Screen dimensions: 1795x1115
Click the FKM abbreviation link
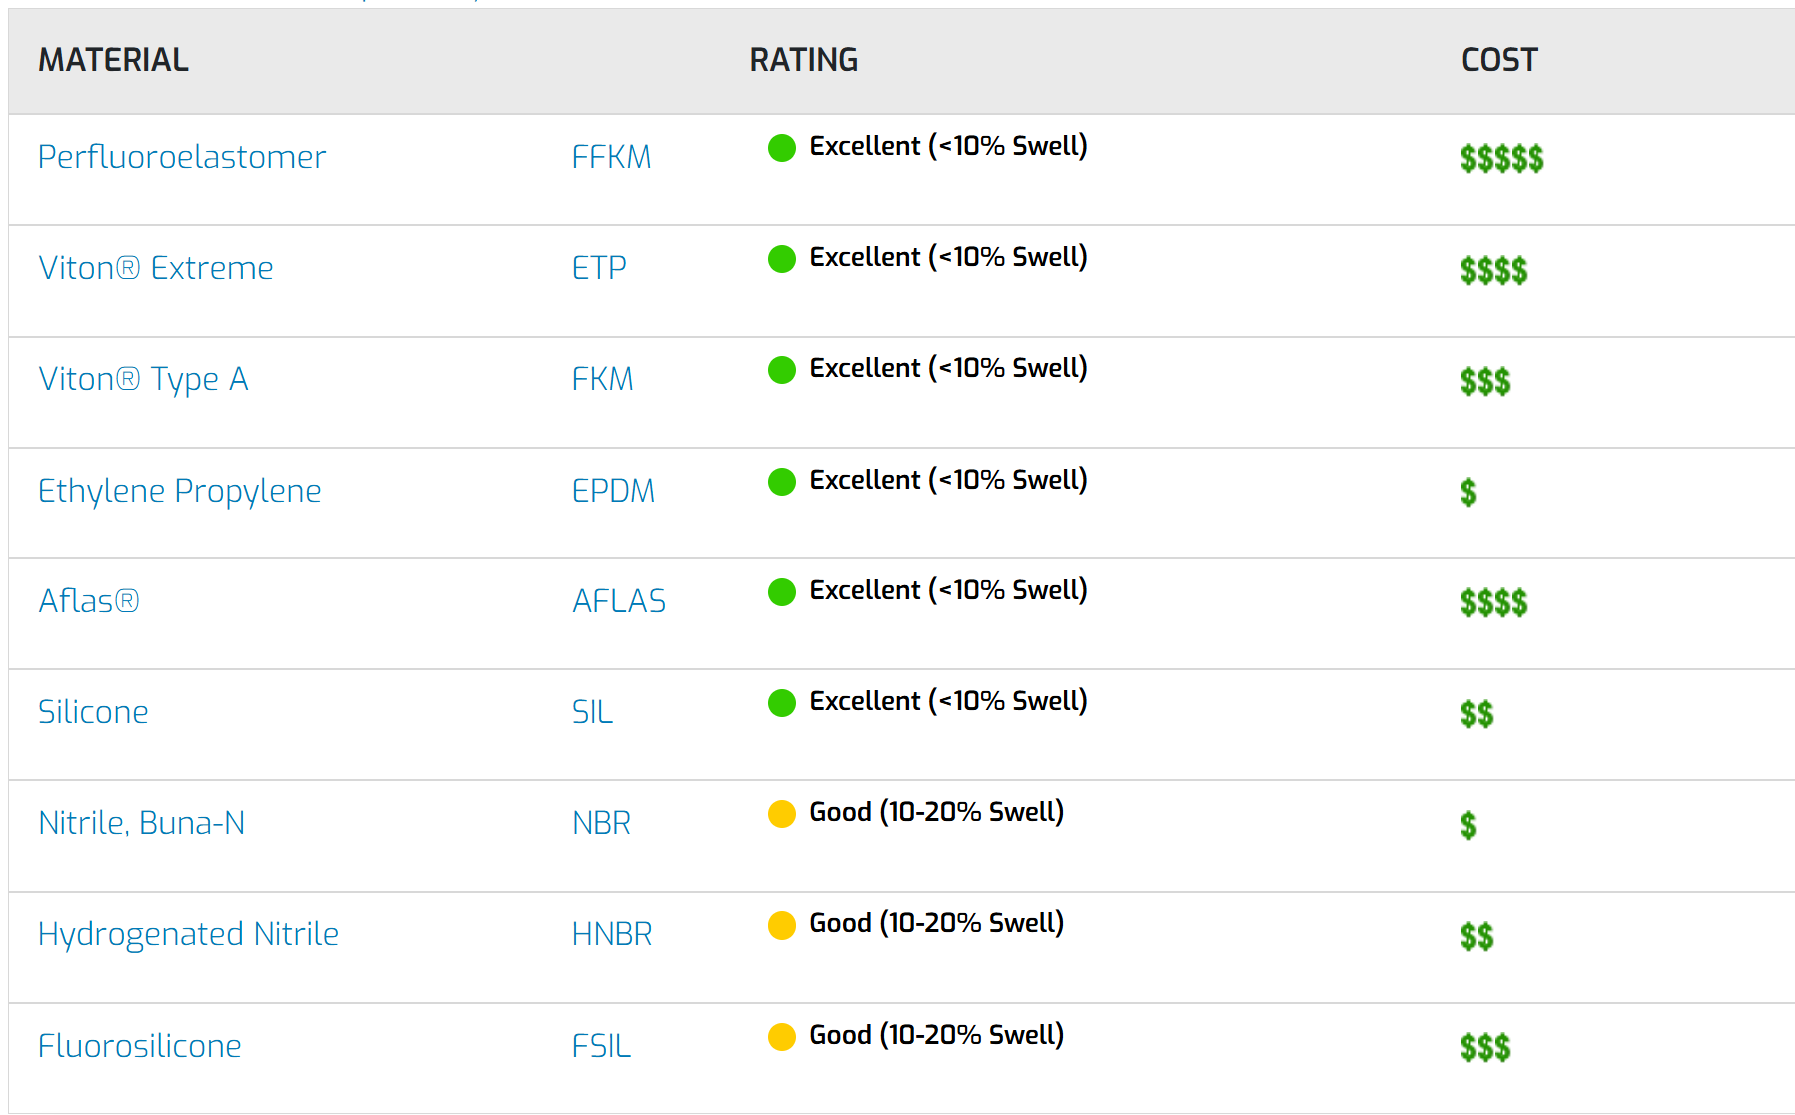(x=602, y=379)
